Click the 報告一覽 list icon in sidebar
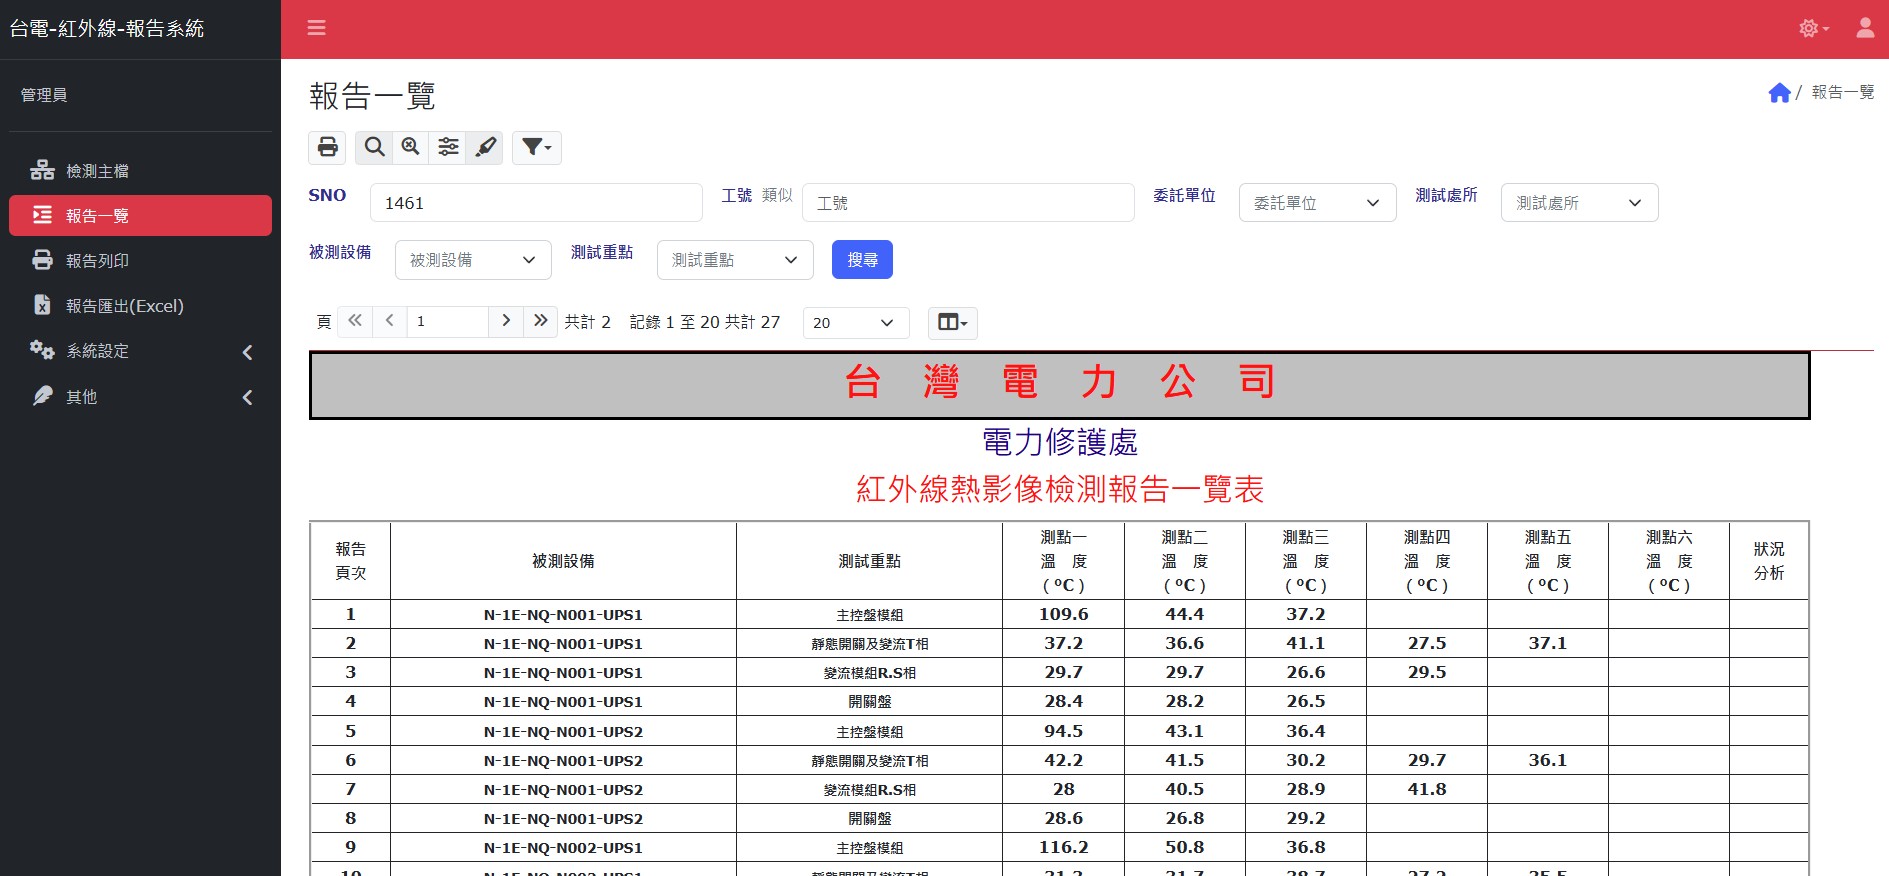This screenshot has height=876, width=1889. (42, 215)
